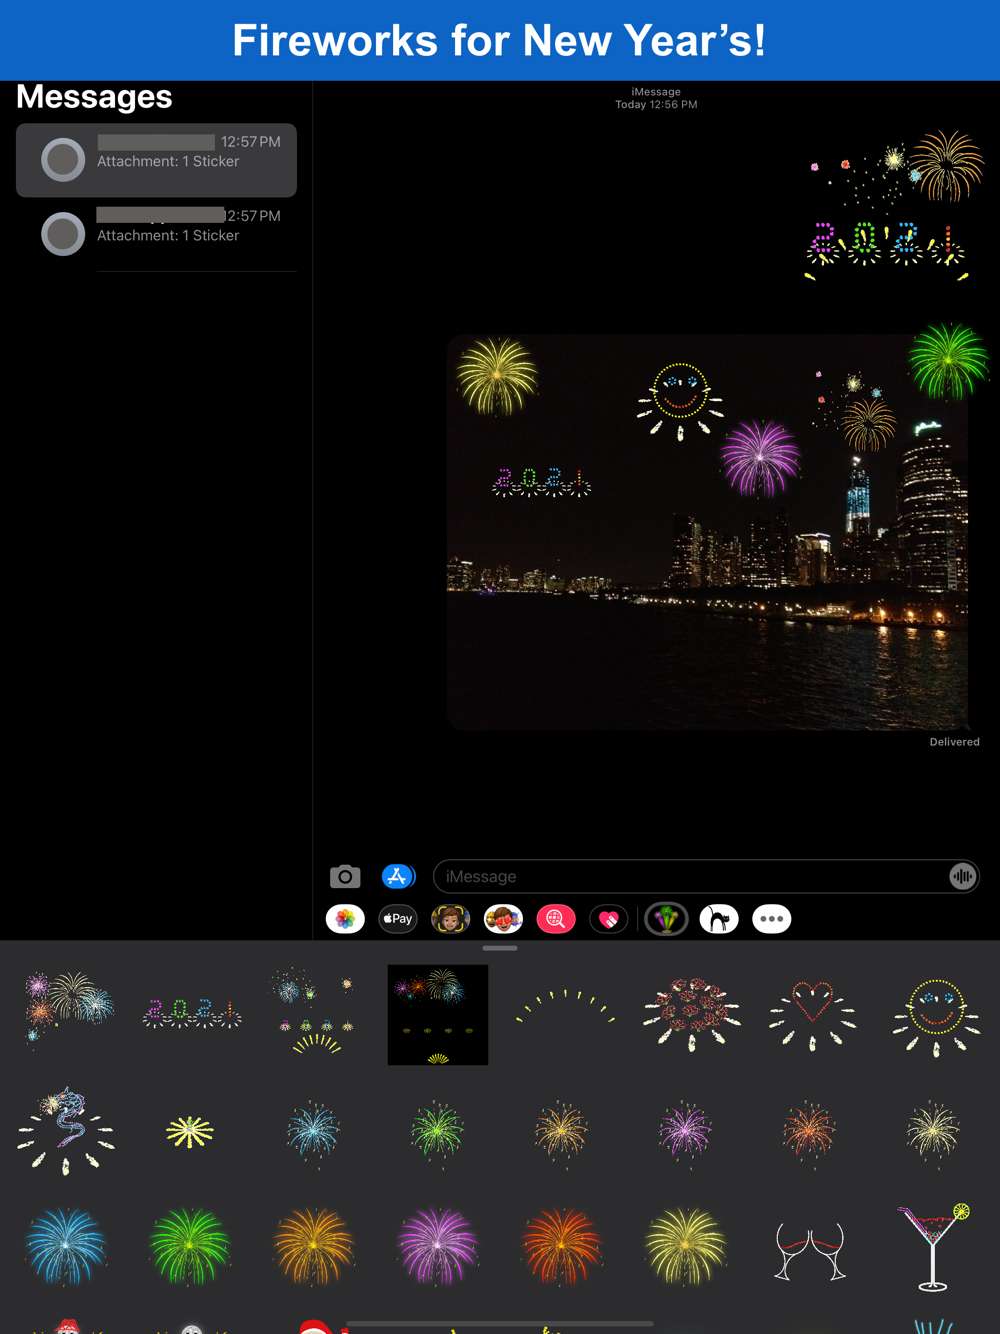Select the red lips fireworks sticker

point(690,1015)
